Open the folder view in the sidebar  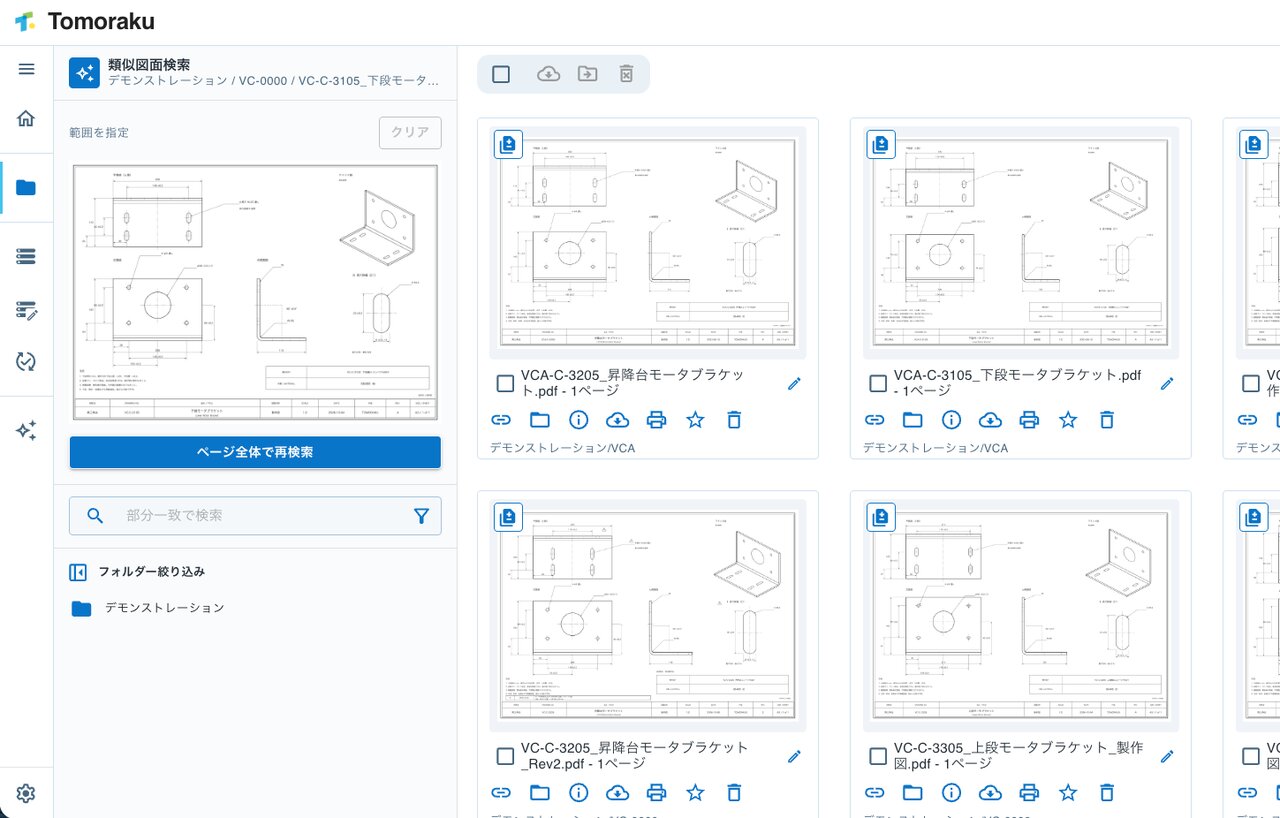click(x=26, y=187)
